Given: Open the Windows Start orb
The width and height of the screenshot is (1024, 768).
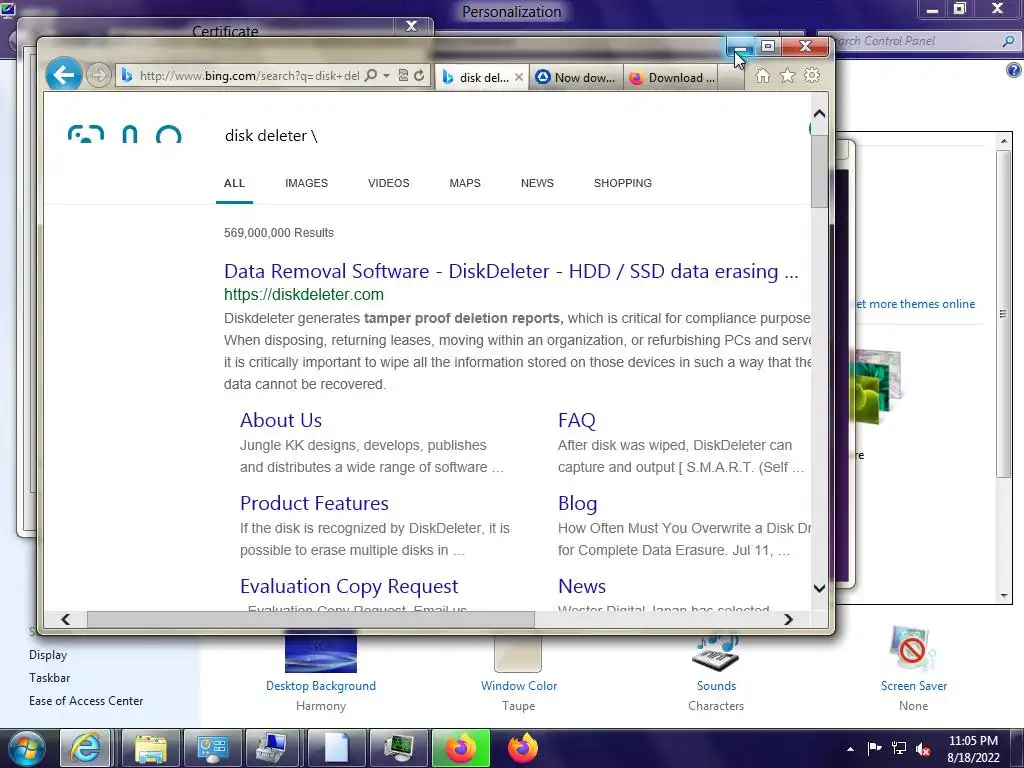Looking at the screenshot, I should point(27,748).
